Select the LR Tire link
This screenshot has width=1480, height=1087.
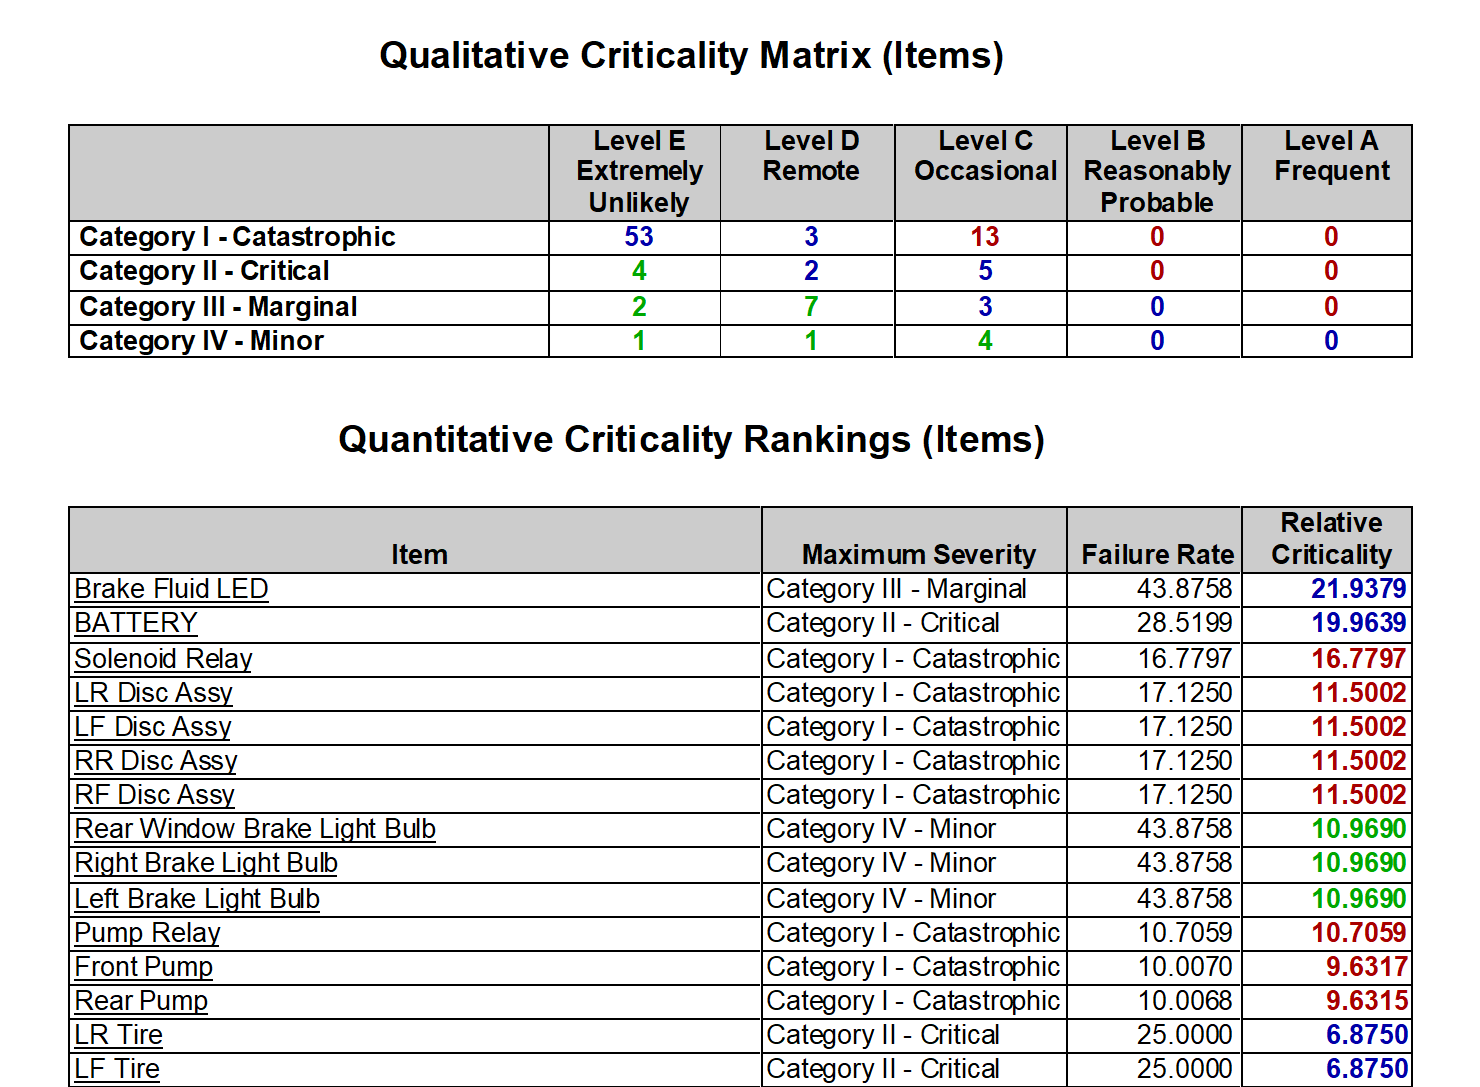[x=119, y=1035]
